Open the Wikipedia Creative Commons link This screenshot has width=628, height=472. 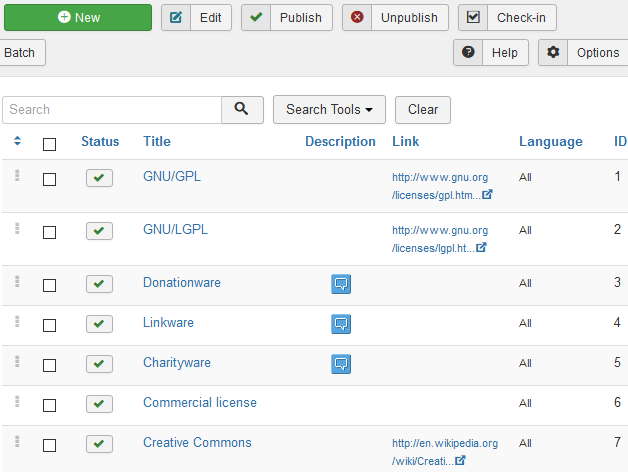[x=445, y=452]
